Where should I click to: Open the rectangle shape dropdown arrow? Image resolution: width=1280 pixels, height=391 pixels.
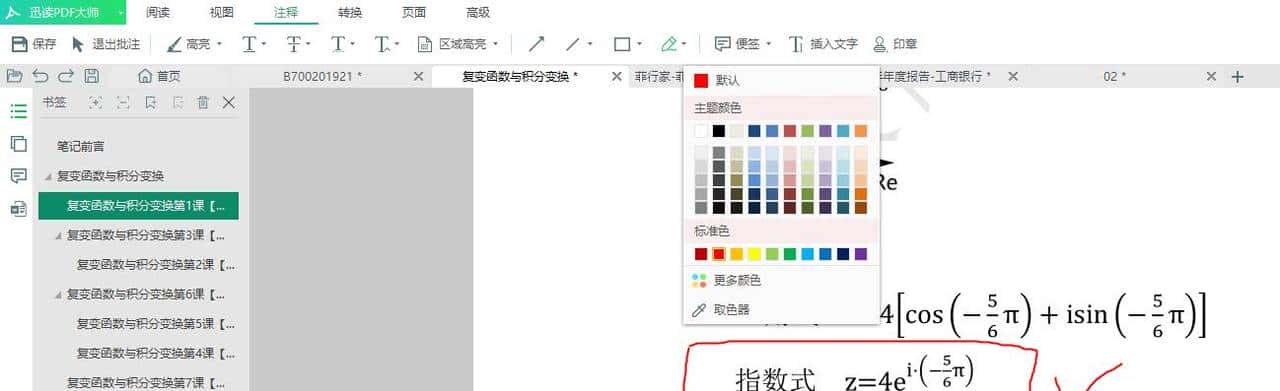[x=639, y=44]
